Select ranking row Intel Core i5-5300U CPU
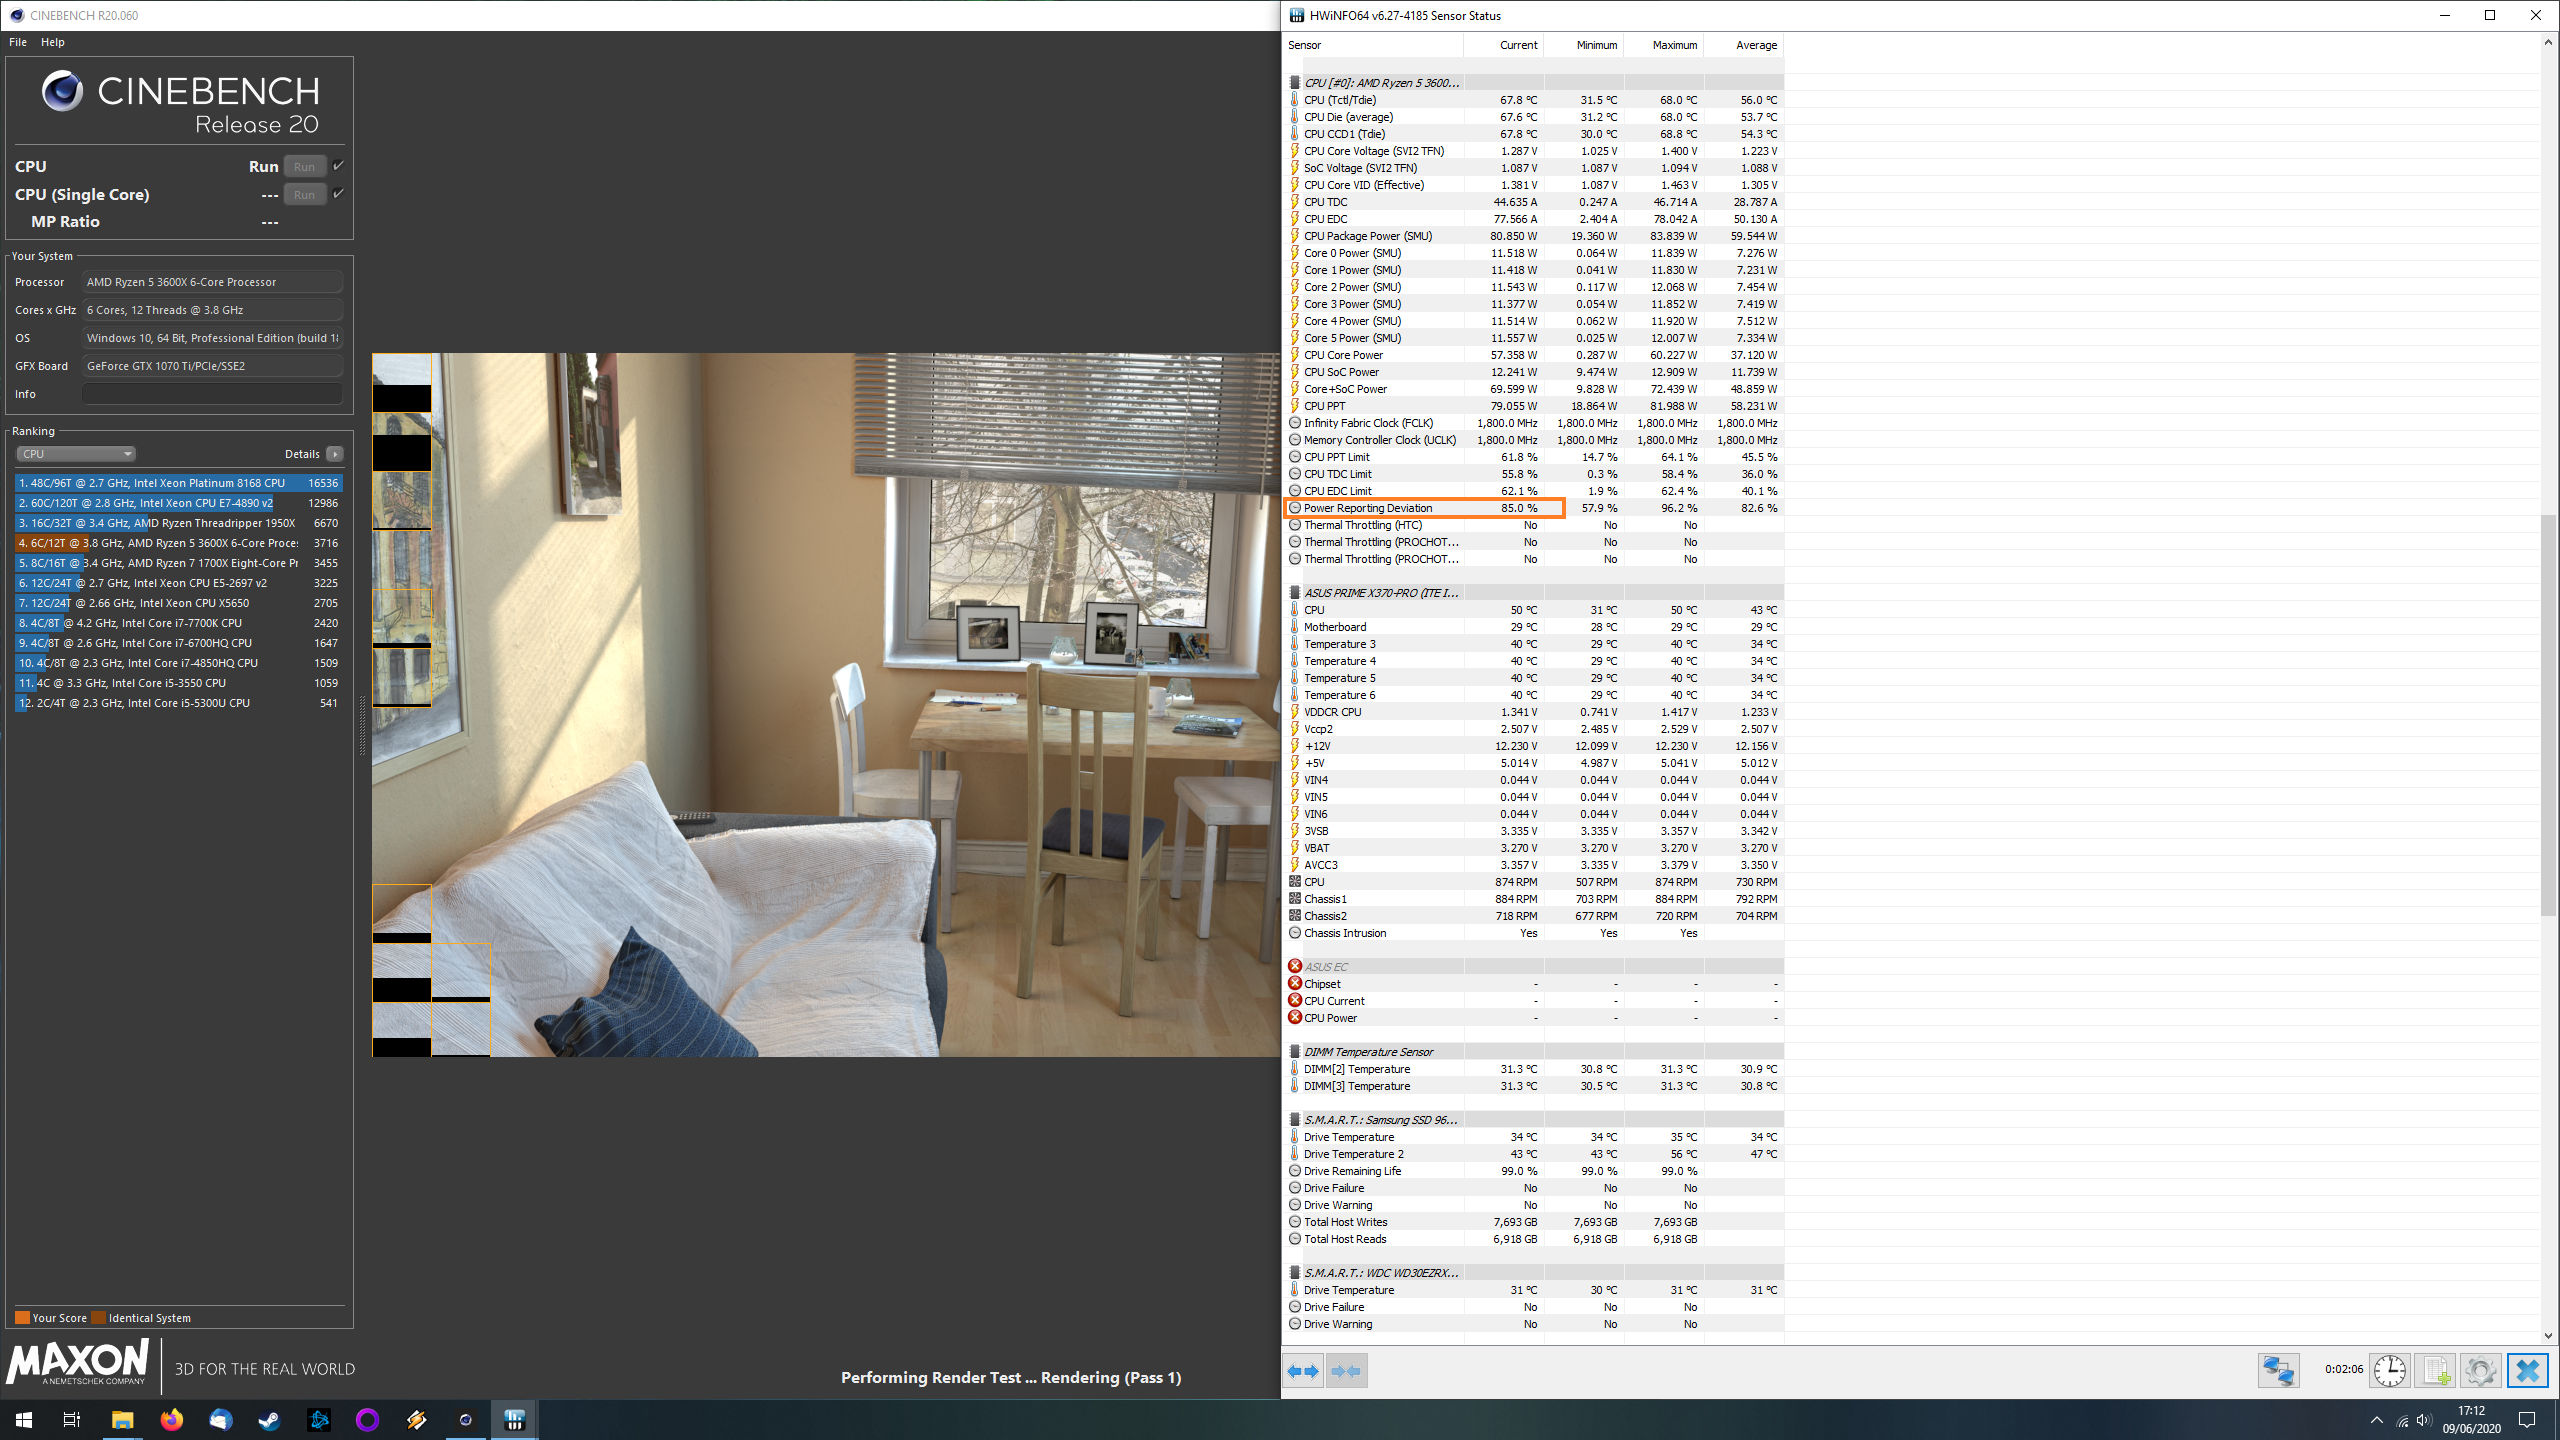 (179, 703)
